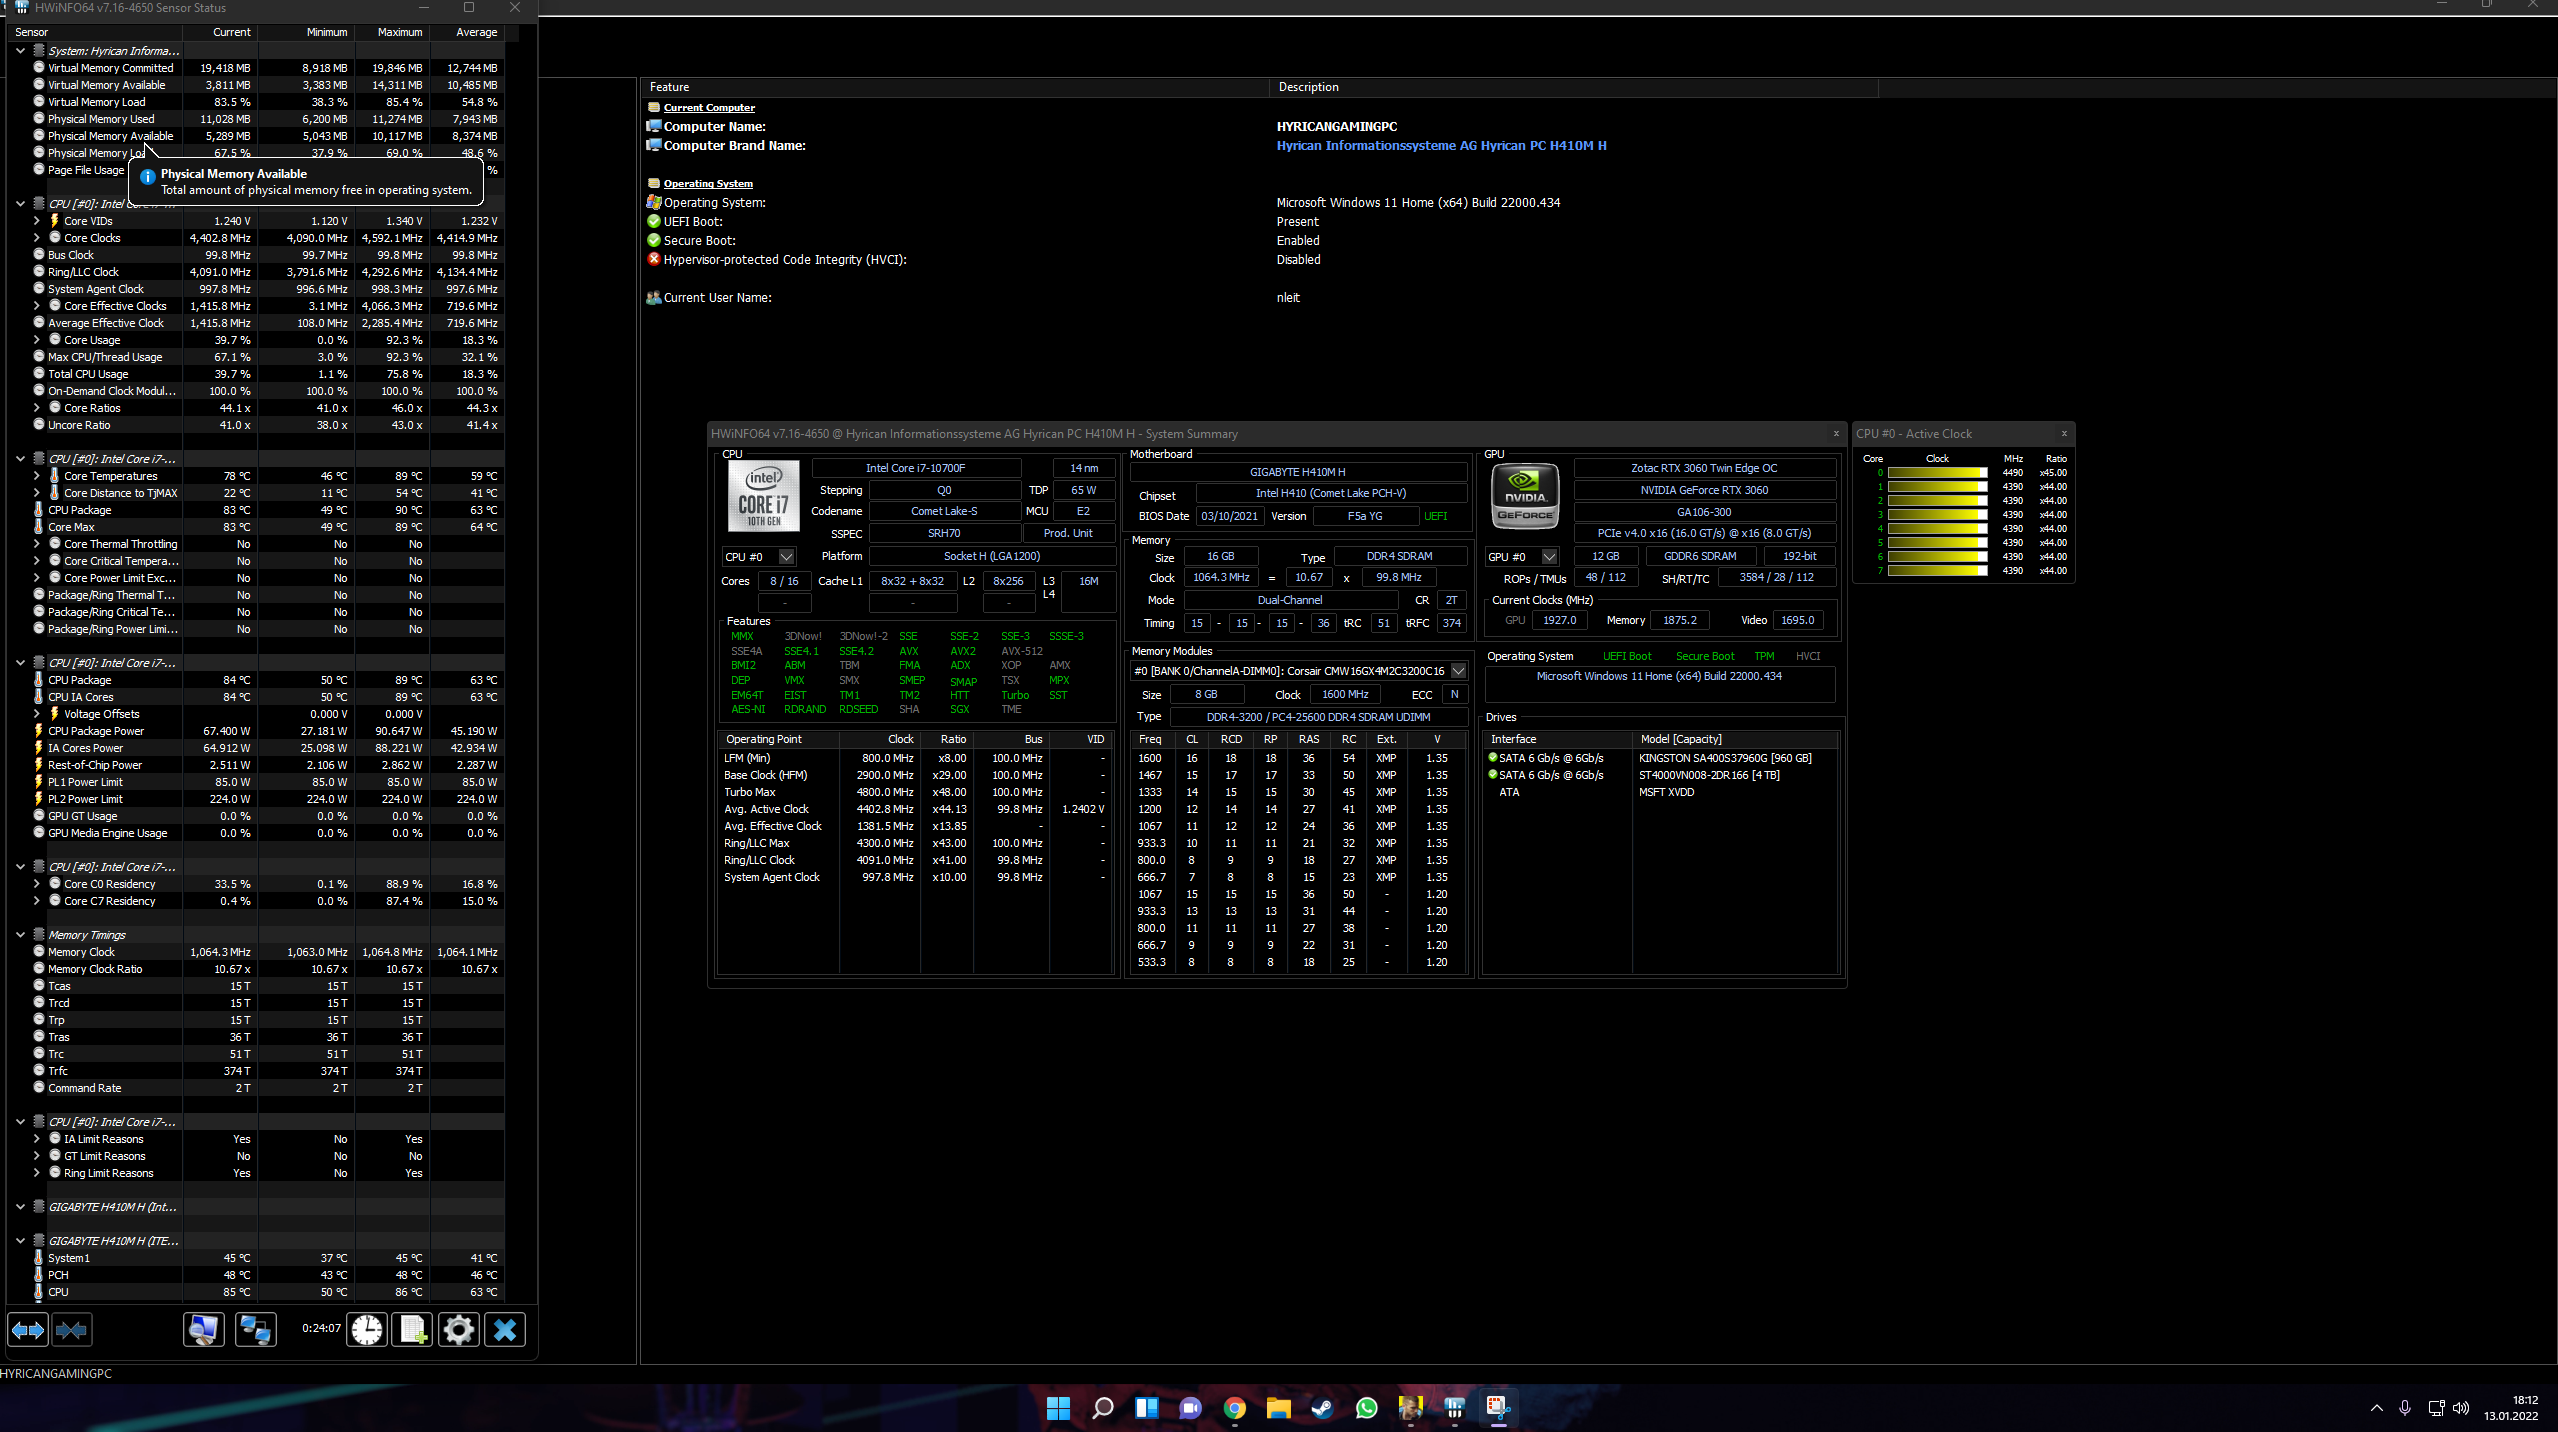Open the GPU #0 selector dropdown
The width and height of the screenshot is (2558, 1432).
(1549, 557)
